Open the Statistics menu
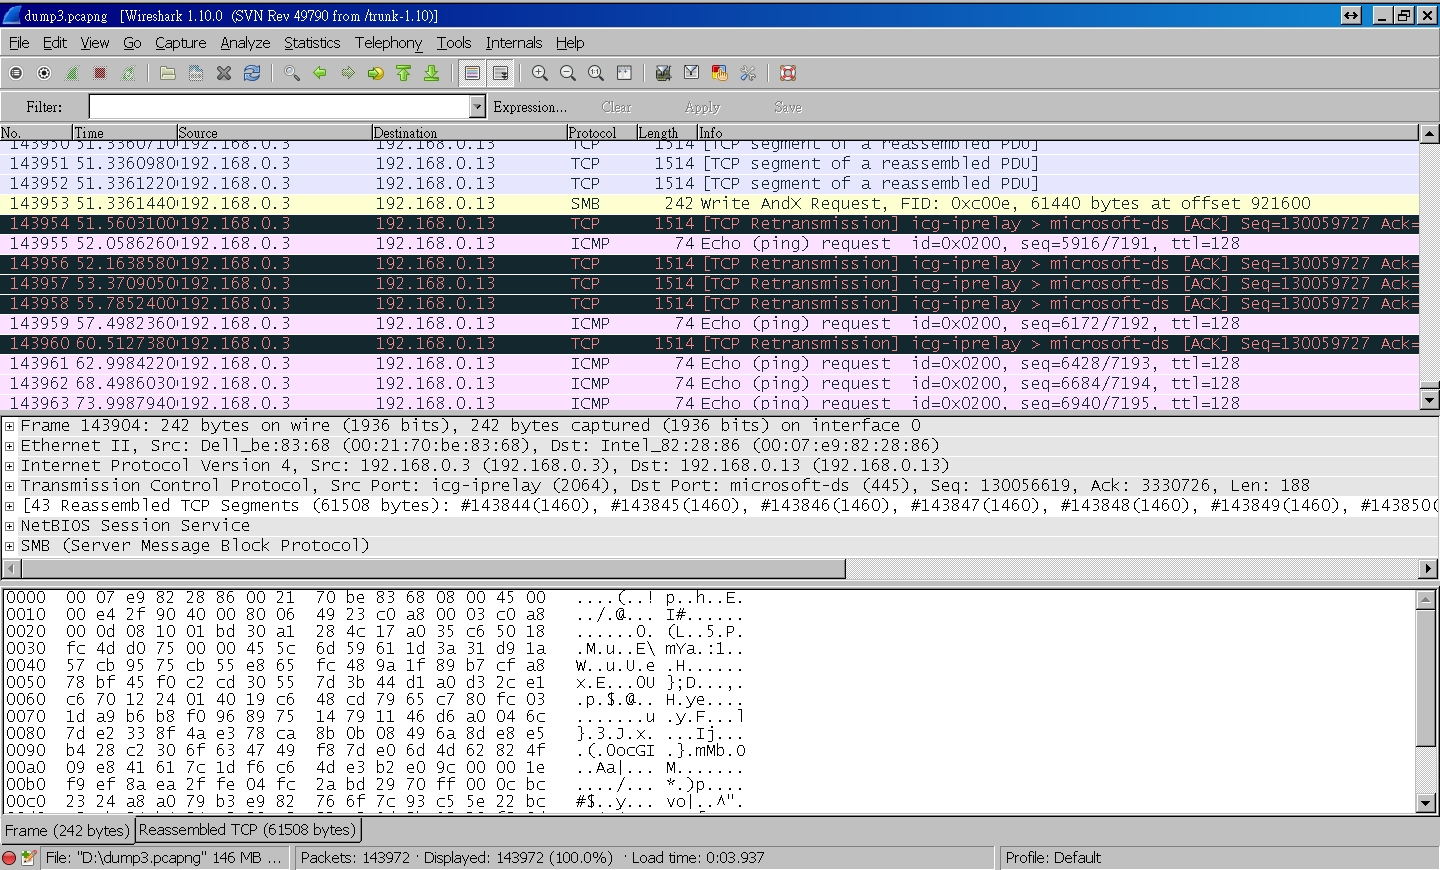 coord(312,43)
